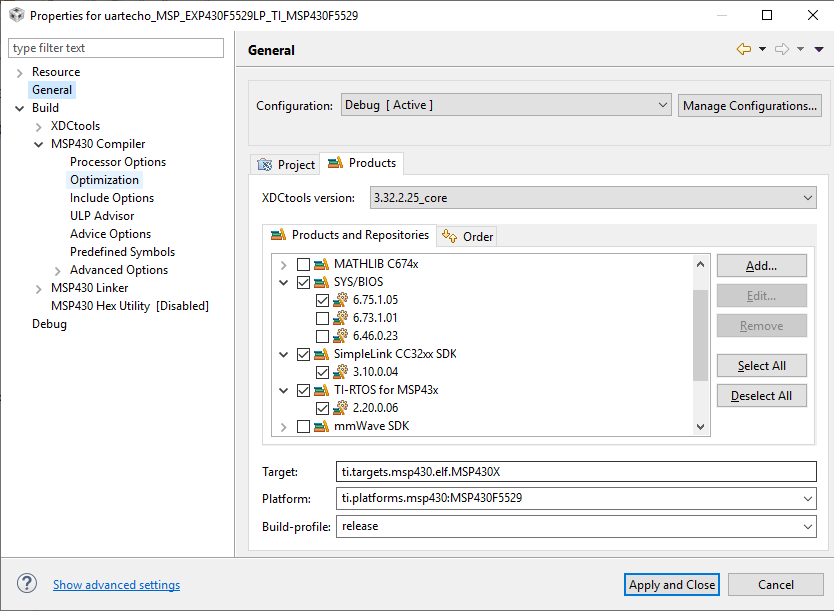Switch to the Order tab

pos(468,236)
